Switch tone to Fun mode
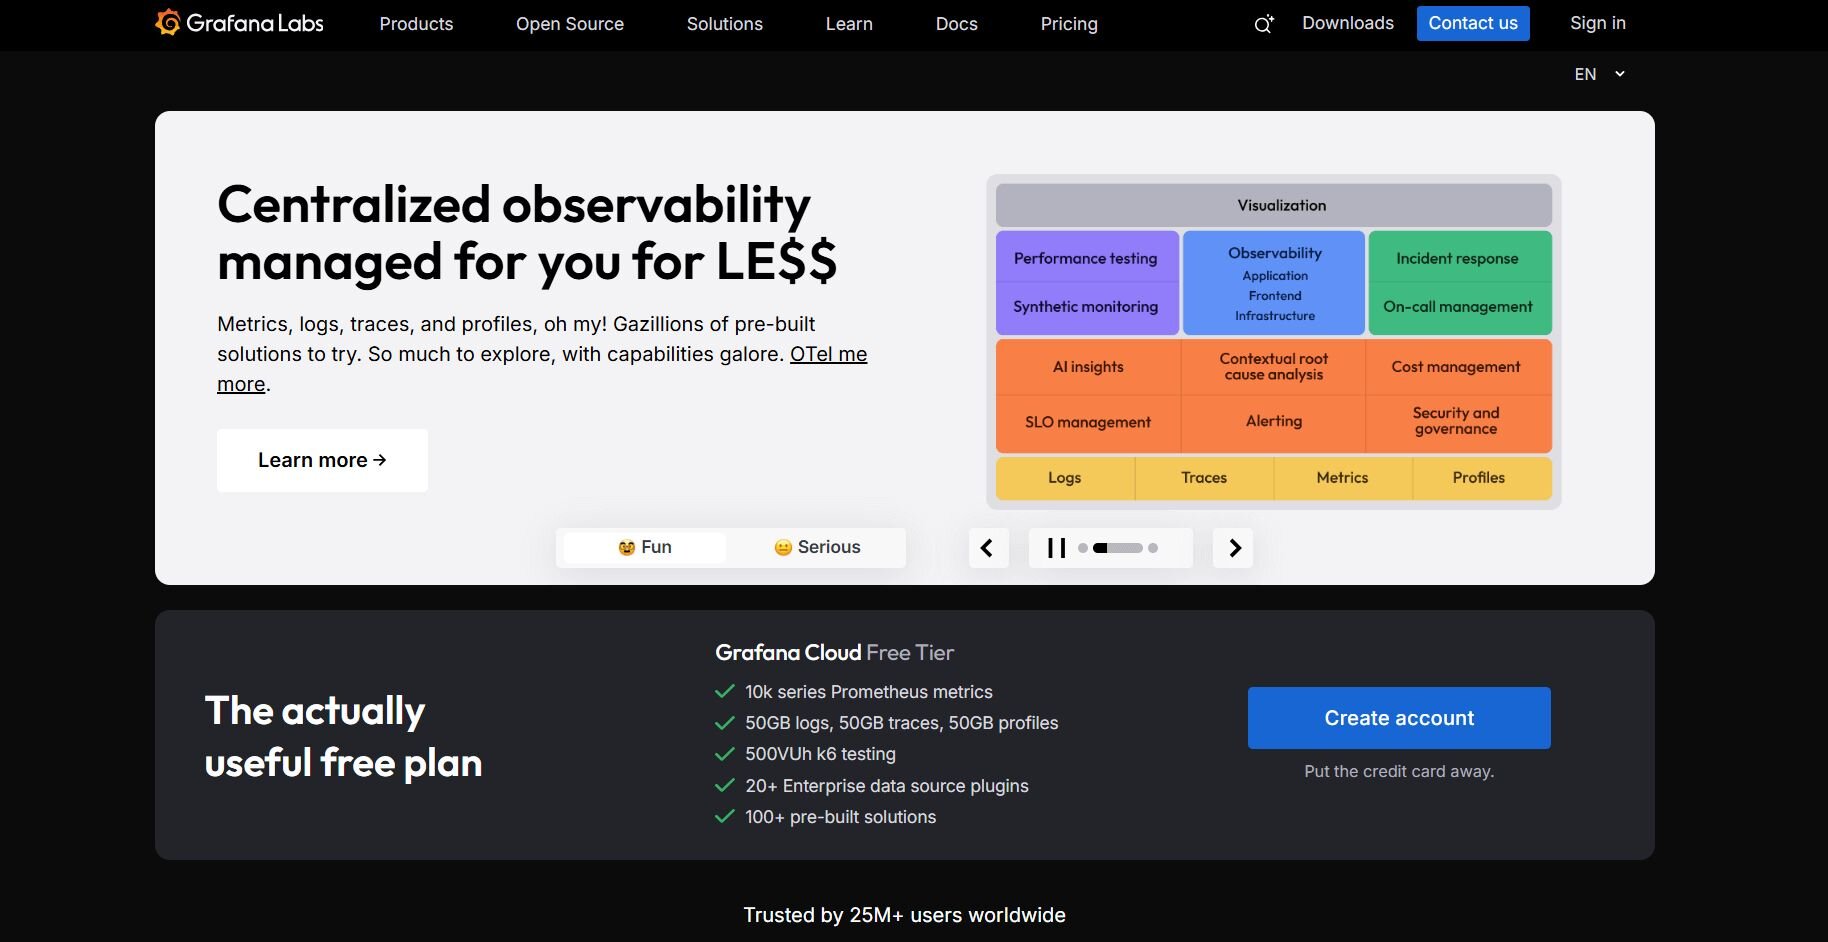 click(645, 547)
